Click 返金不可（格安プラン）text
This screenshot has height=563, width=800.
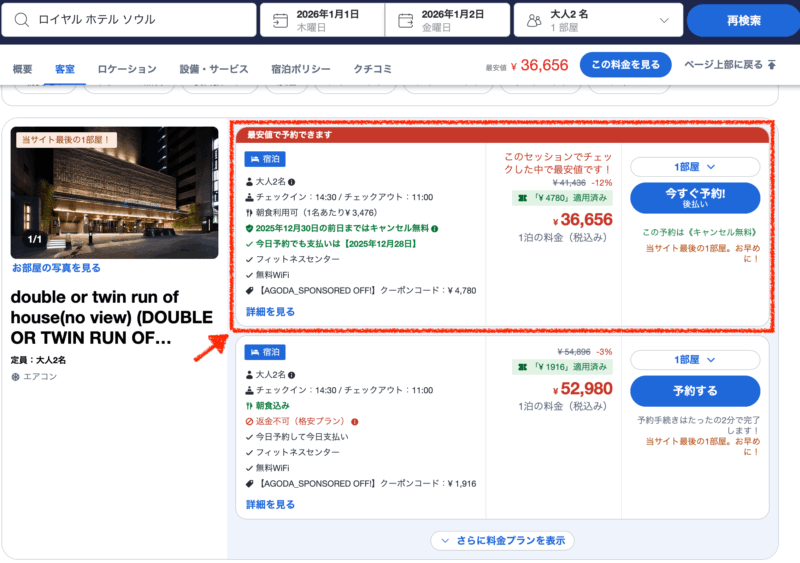300,422
